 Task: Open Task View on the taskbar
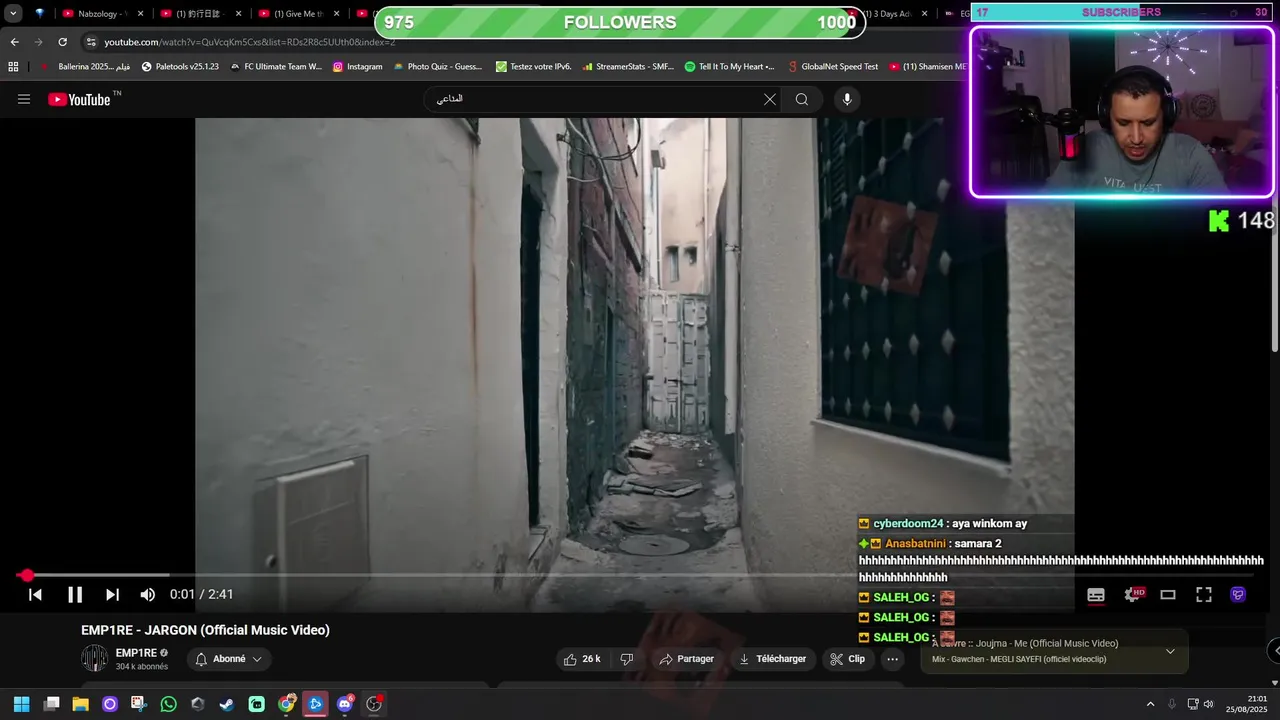click(x=52, y=704)
